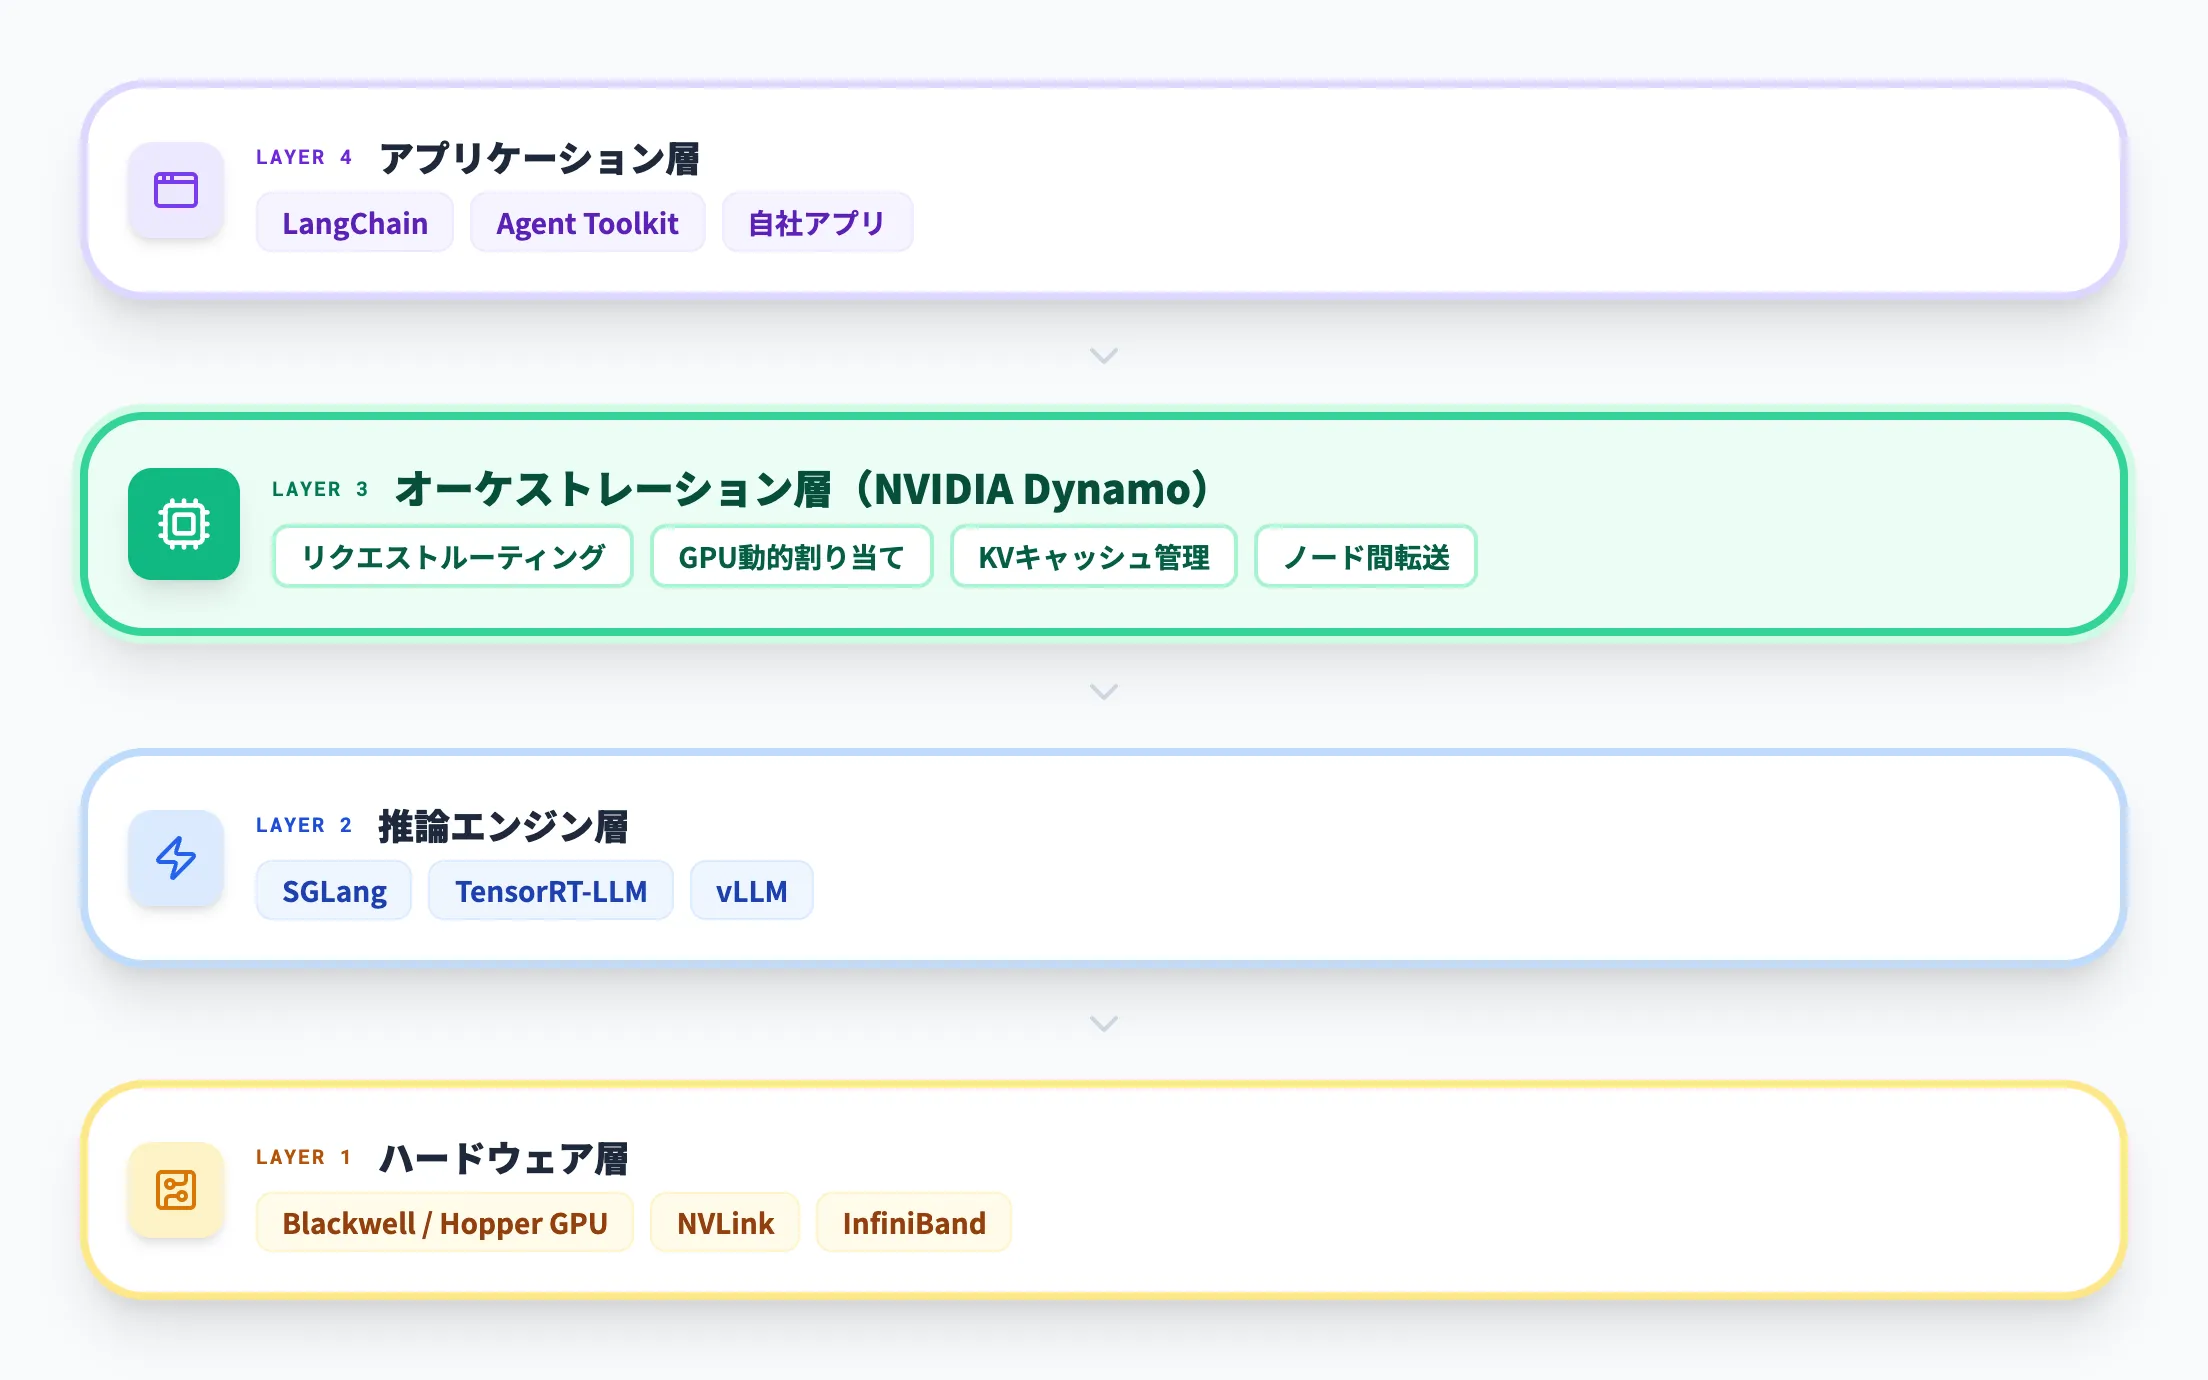Toggle the KVキャッシュ管理 badge

[x=1093, y=557]
